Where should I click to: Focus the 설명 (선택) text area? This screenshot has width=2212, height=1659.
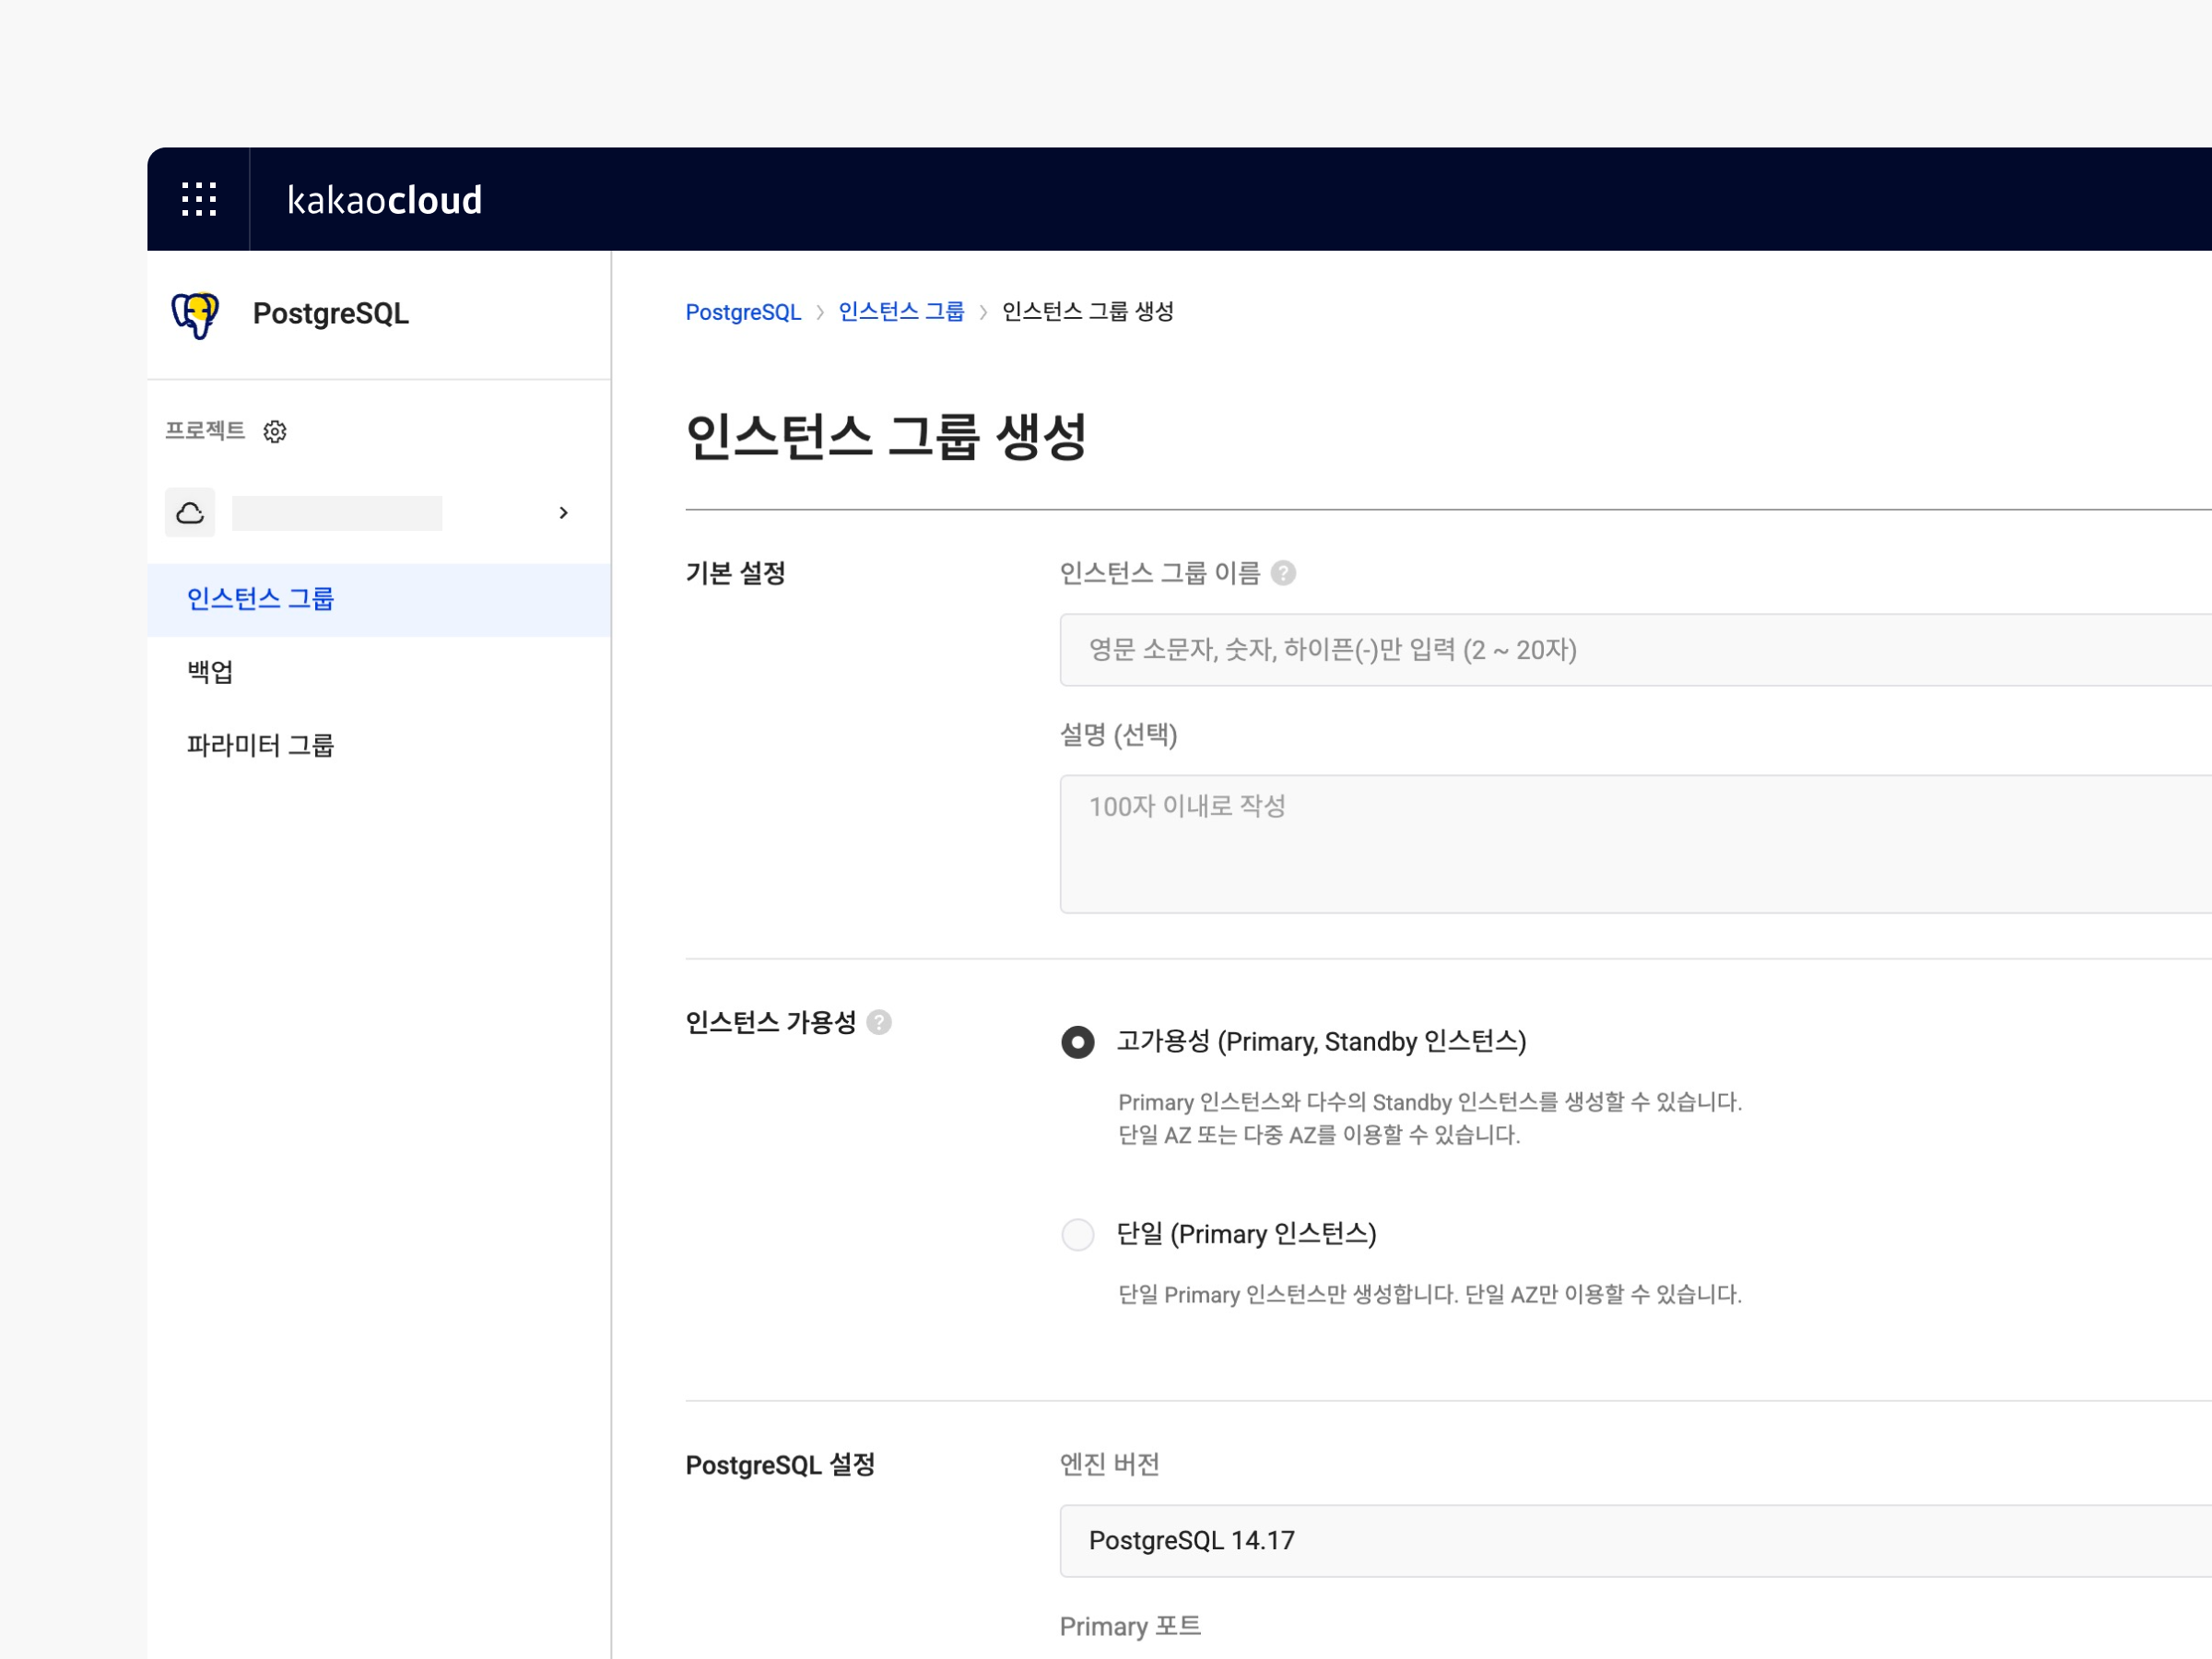pos(1636,844)
